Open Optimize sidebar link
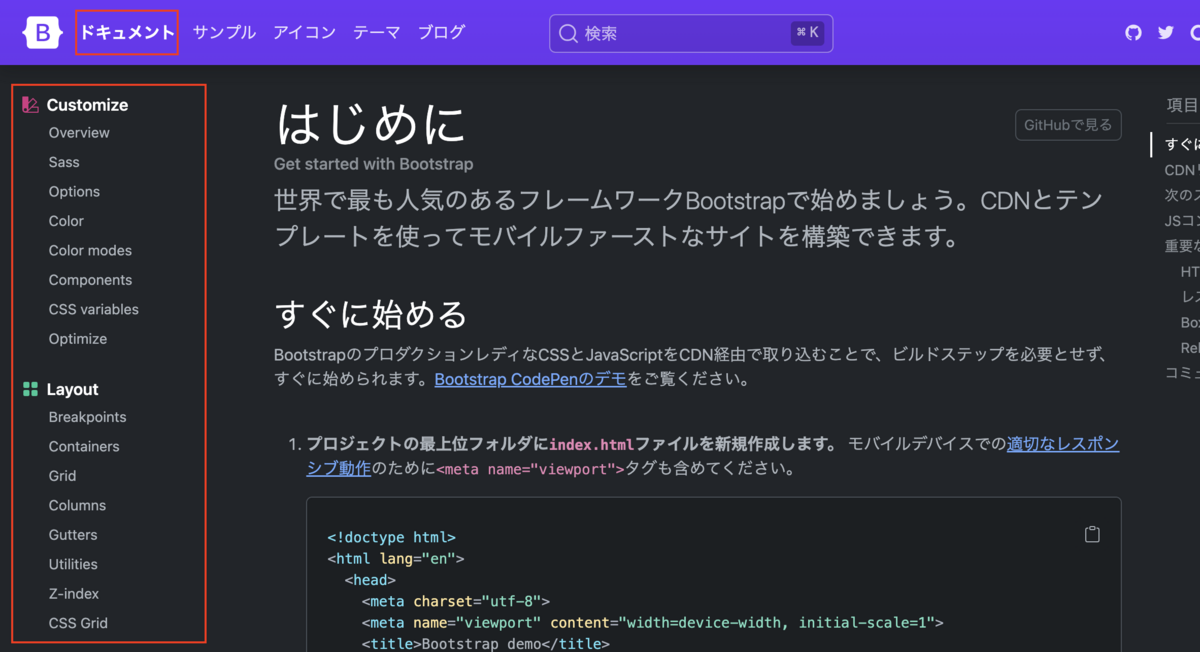Screen dimensions: 1200x652 click(x=78, y=339)
